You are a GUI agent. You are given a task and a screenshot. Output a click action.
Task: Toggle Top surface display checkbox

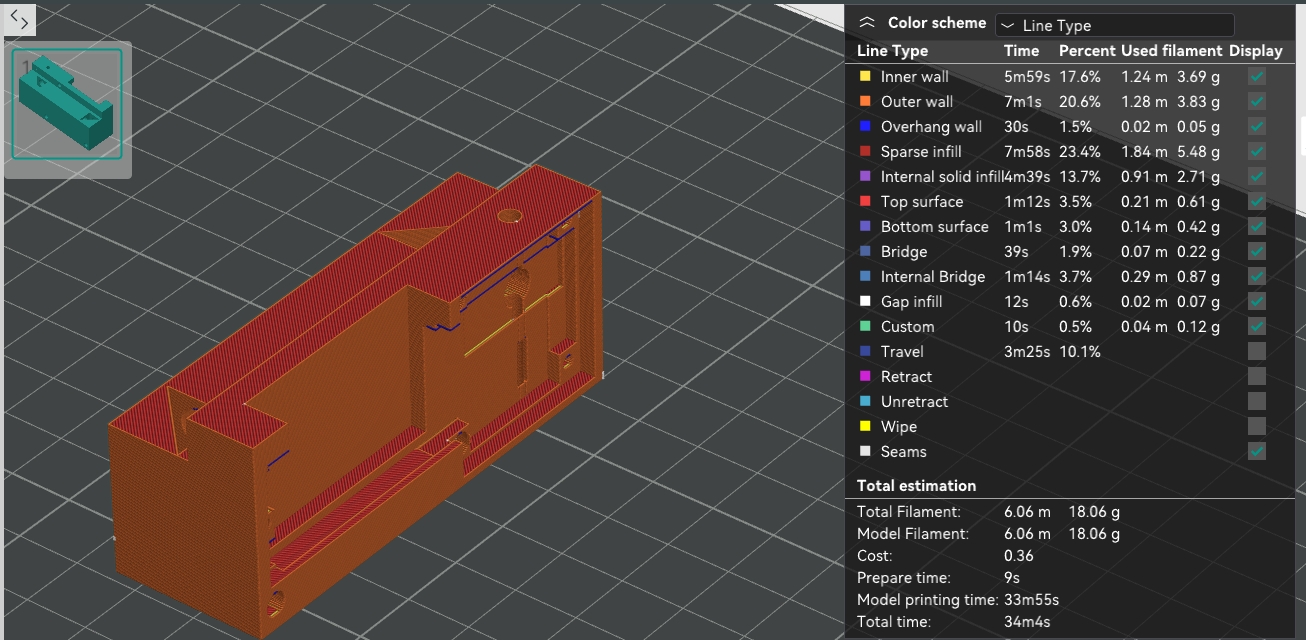click(x=1257, y=201)
